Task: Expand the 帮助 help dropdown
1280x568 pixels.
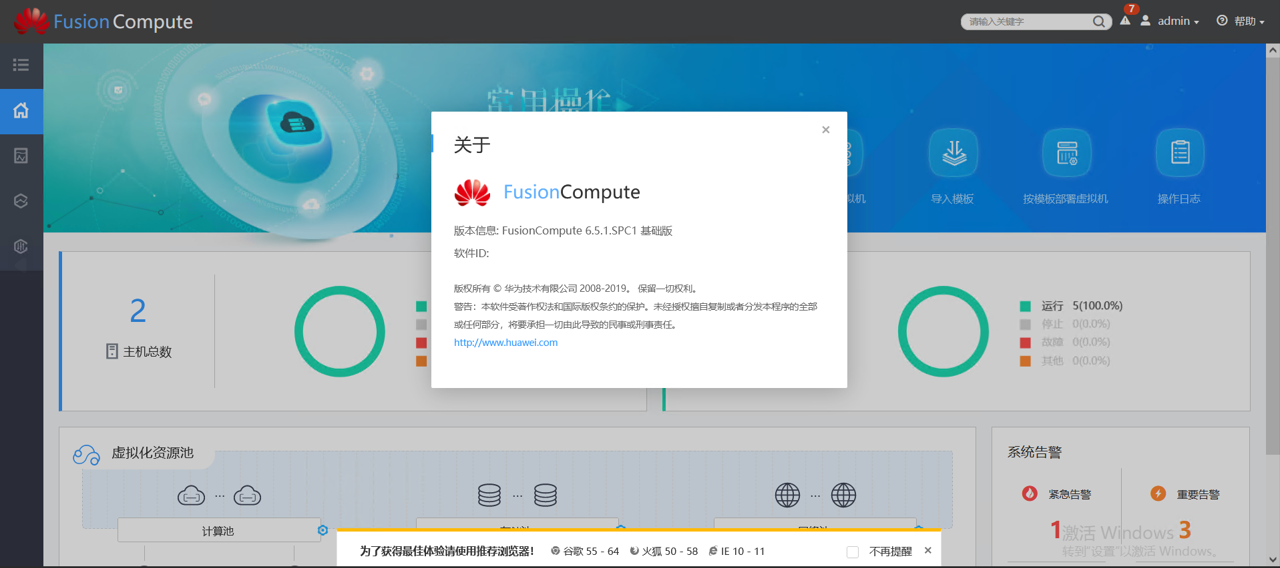Action: point(1249,21)
